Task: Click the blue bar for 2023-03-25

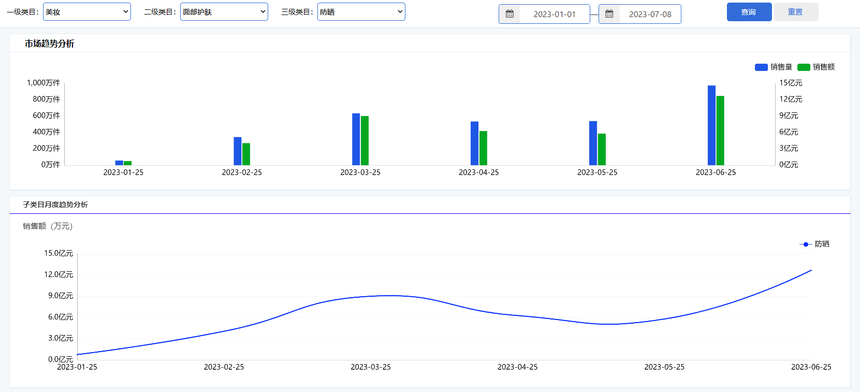Action: click(356, 139)
